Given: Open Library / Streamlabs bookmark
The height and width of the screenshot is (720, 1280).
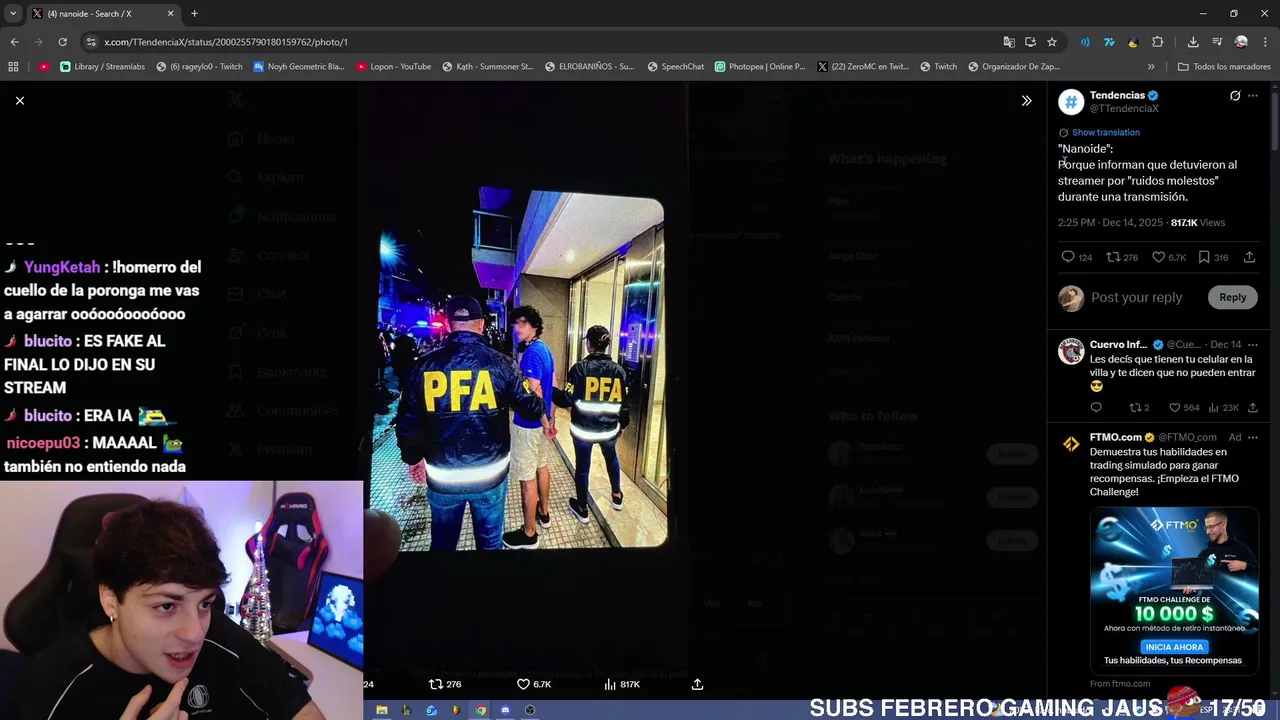Looking at the screenshot, I should click(102, 67).
